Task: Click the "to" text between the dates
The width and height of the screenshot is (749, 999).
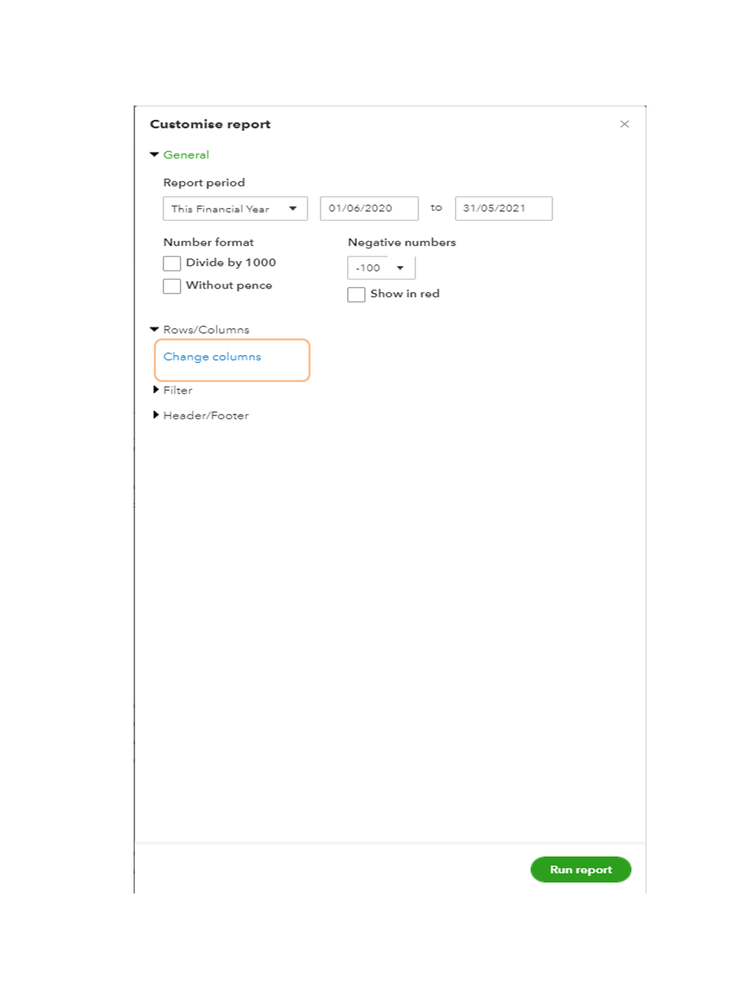Action: 436,208
